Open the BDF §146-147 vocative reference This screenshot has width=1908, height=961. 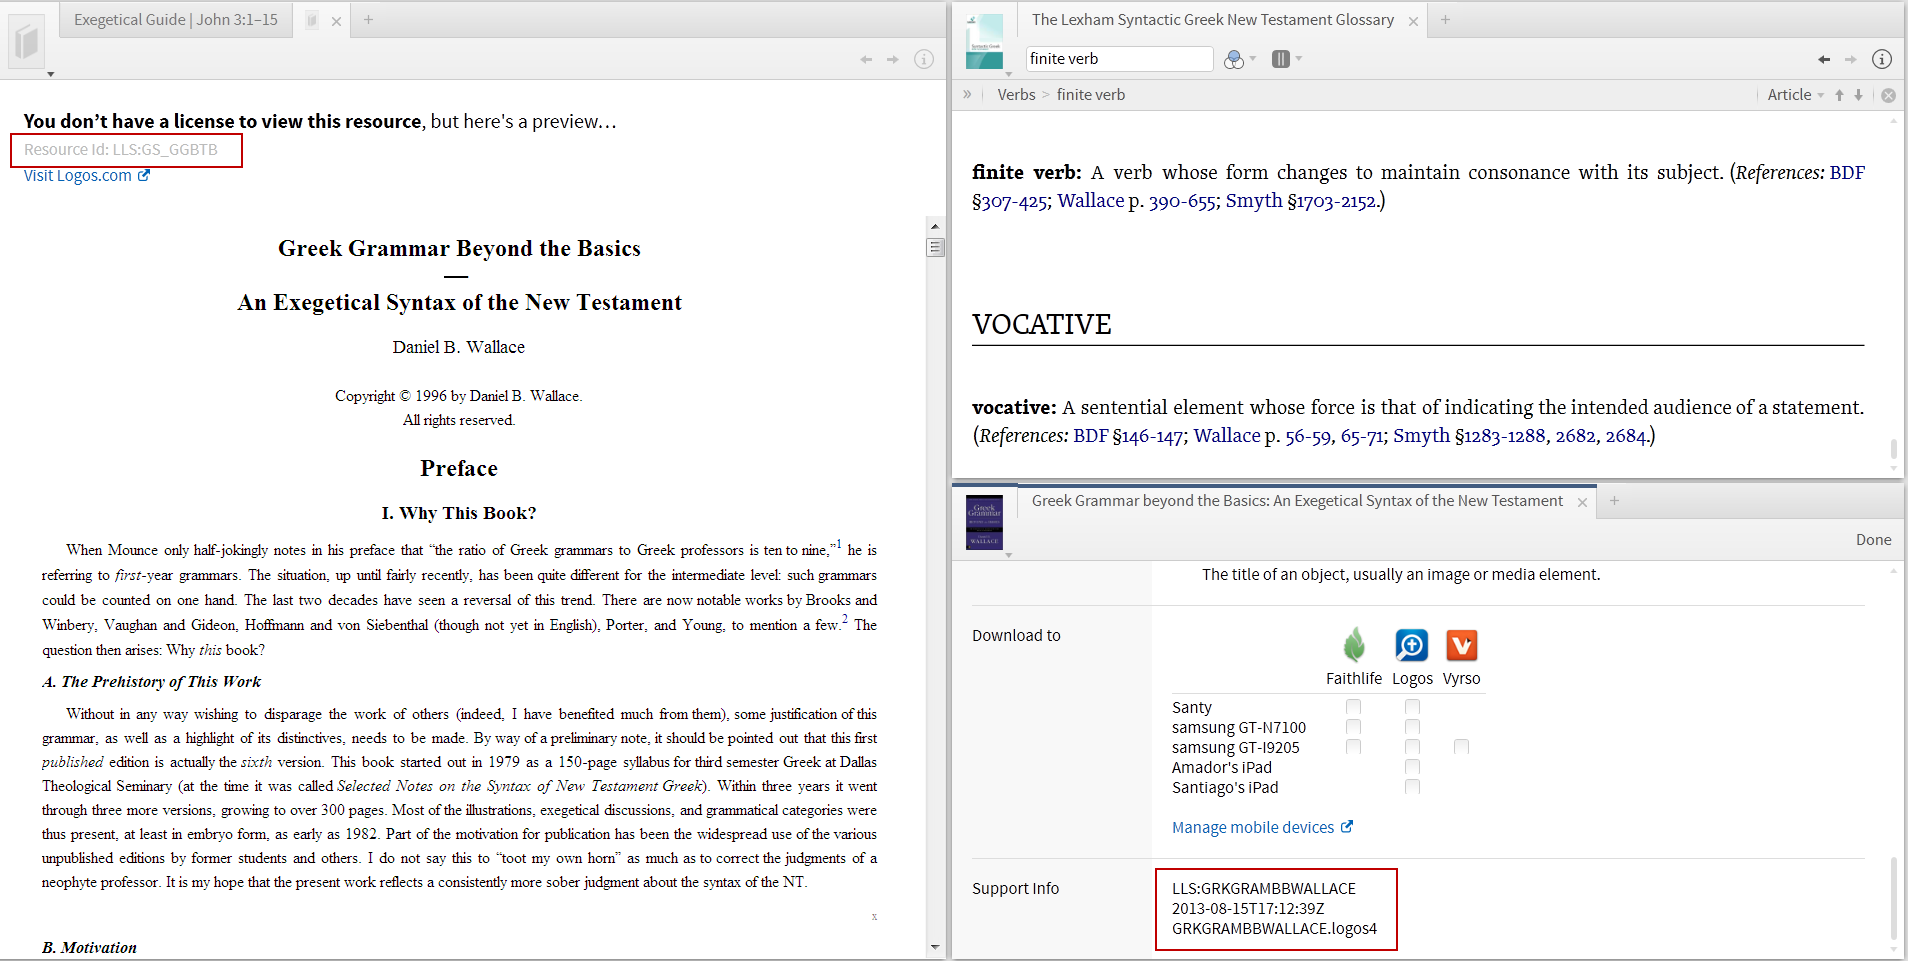click(1128, 436)
